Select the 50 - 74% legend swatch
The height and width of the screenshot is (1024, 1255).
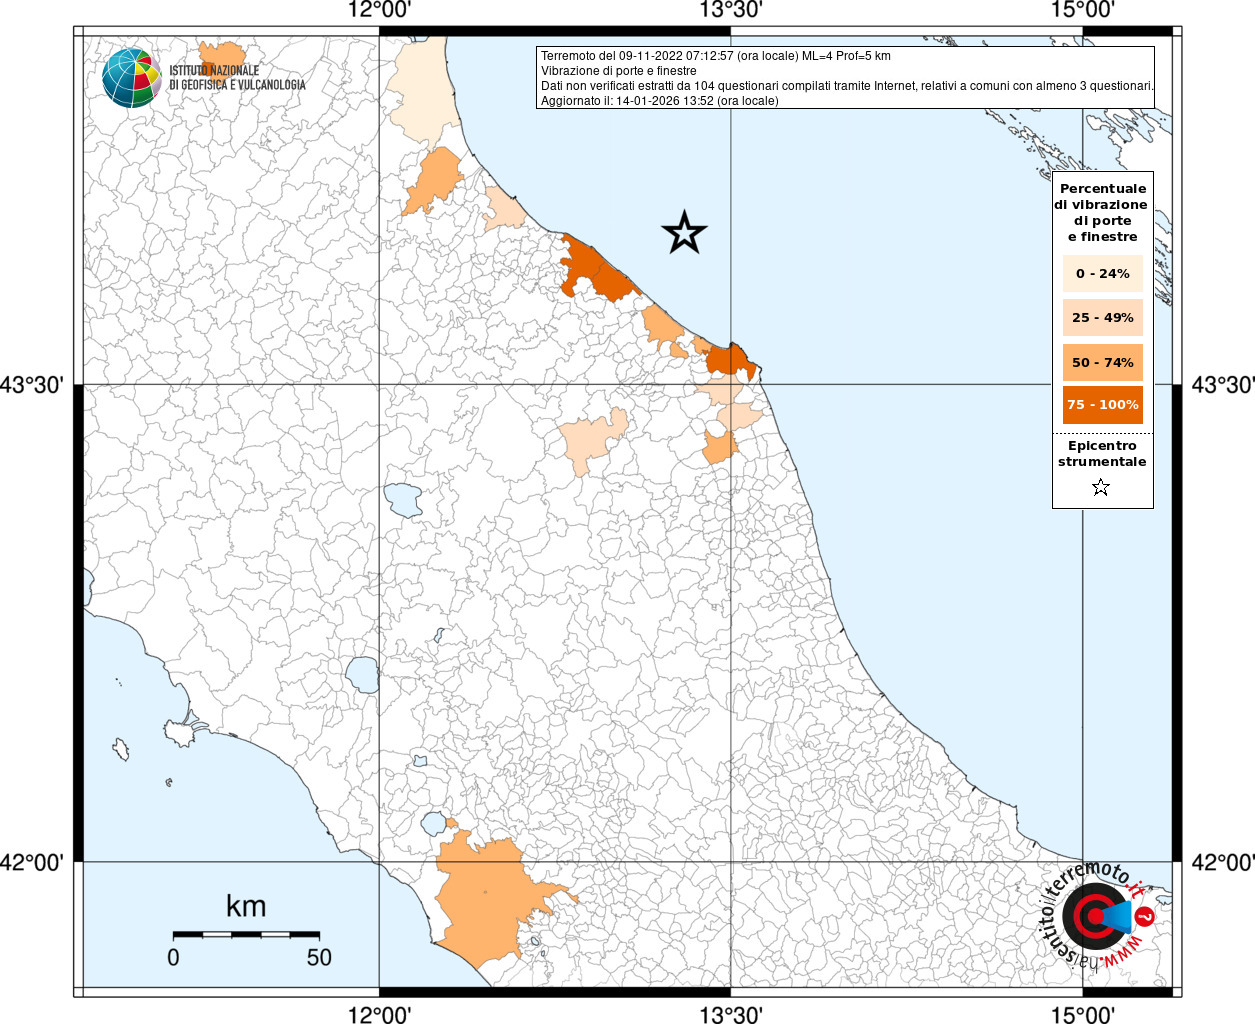(x=1103, y=362)
